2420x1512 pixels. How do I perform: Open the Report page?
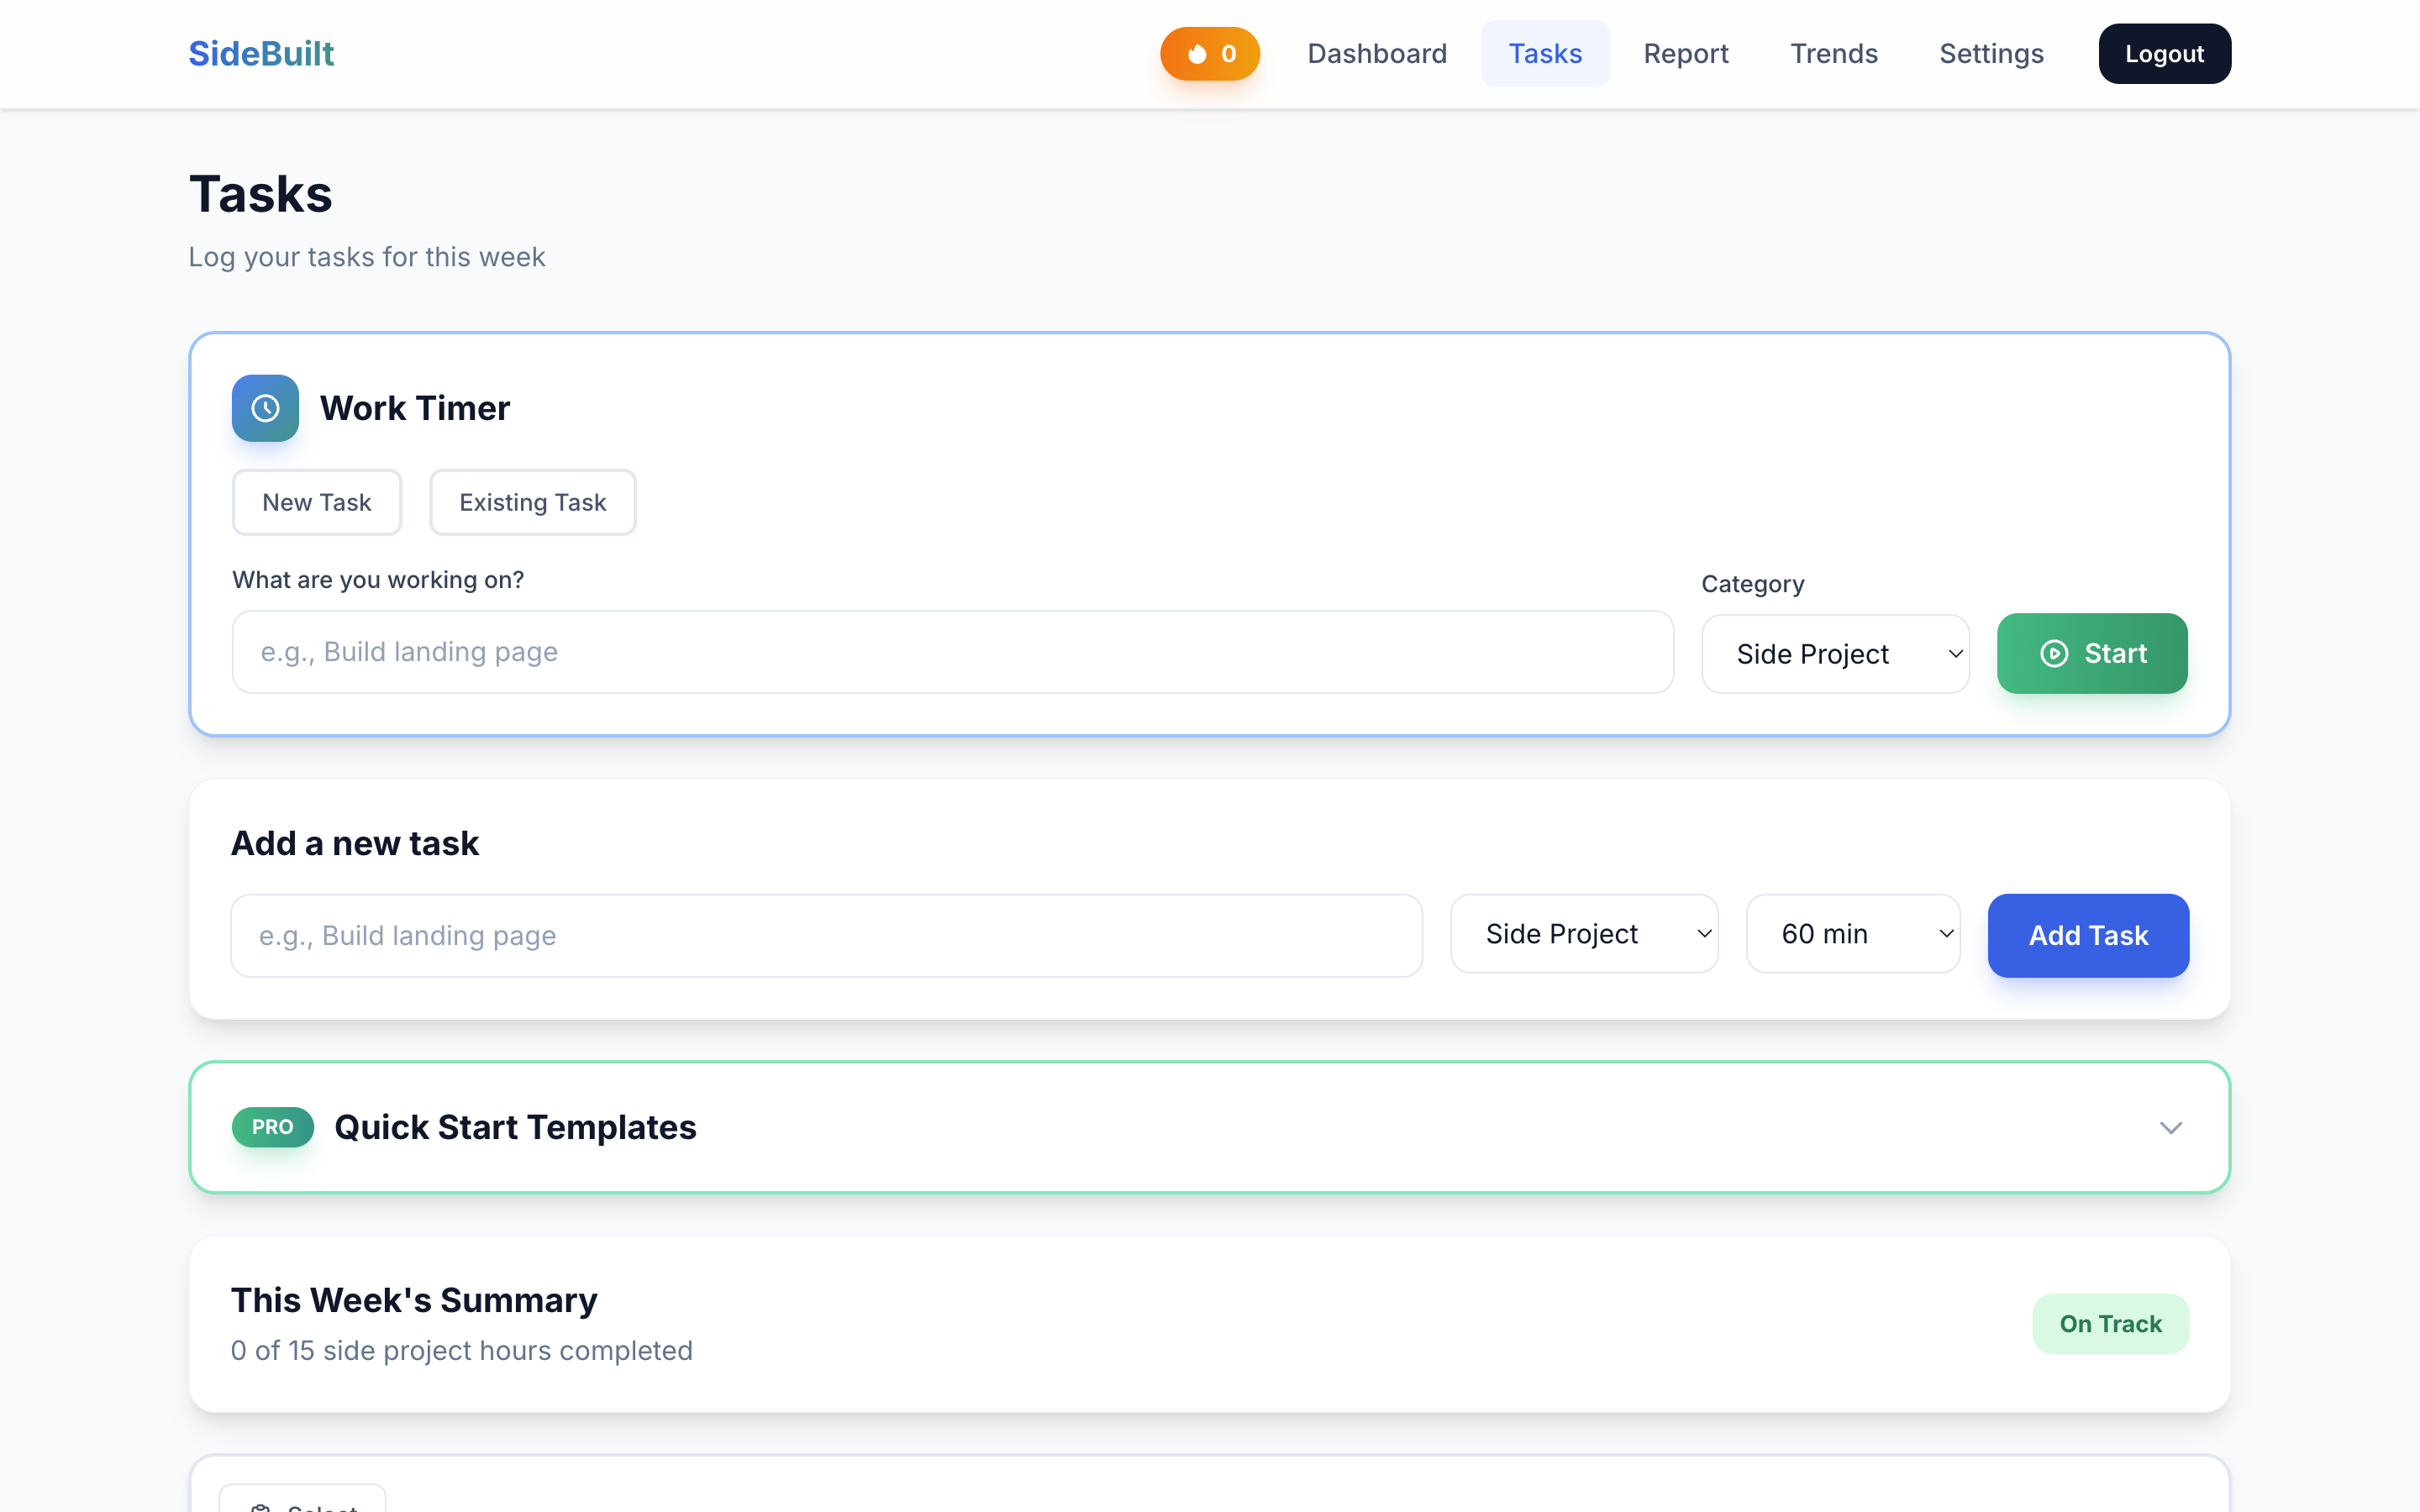(x=1686, y=53)
